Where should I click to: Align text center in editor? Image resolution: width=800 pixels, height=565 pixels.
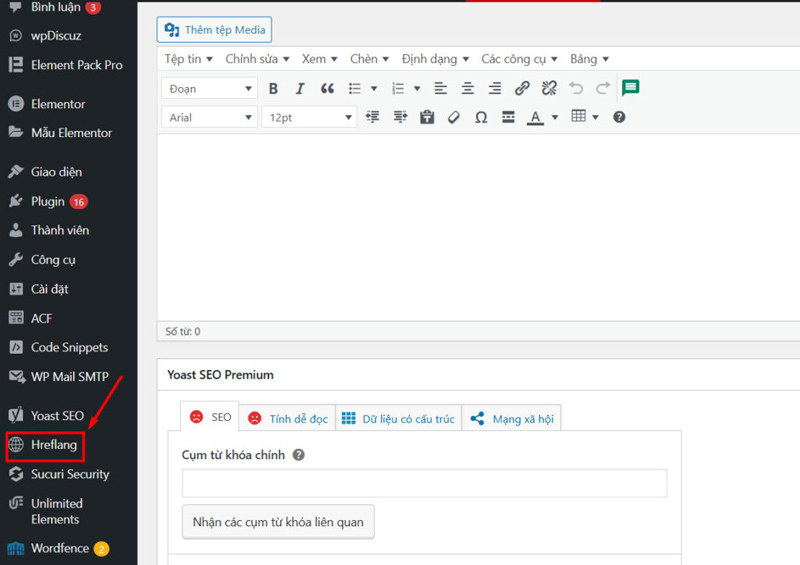pyautogui.click(x=468, y=89)
